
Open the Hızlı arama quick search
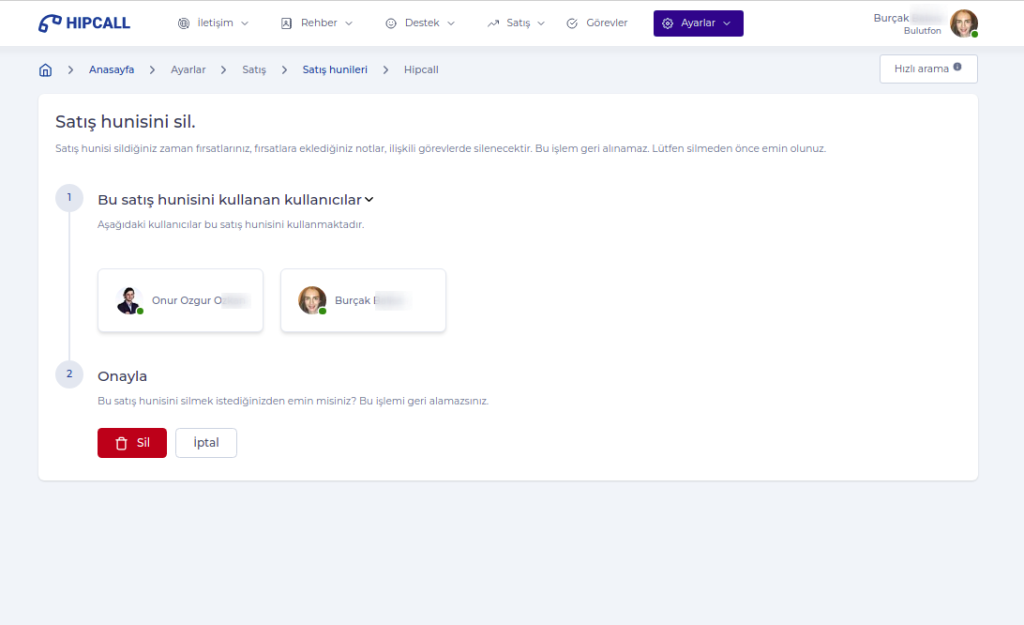(x=927, y=69)
